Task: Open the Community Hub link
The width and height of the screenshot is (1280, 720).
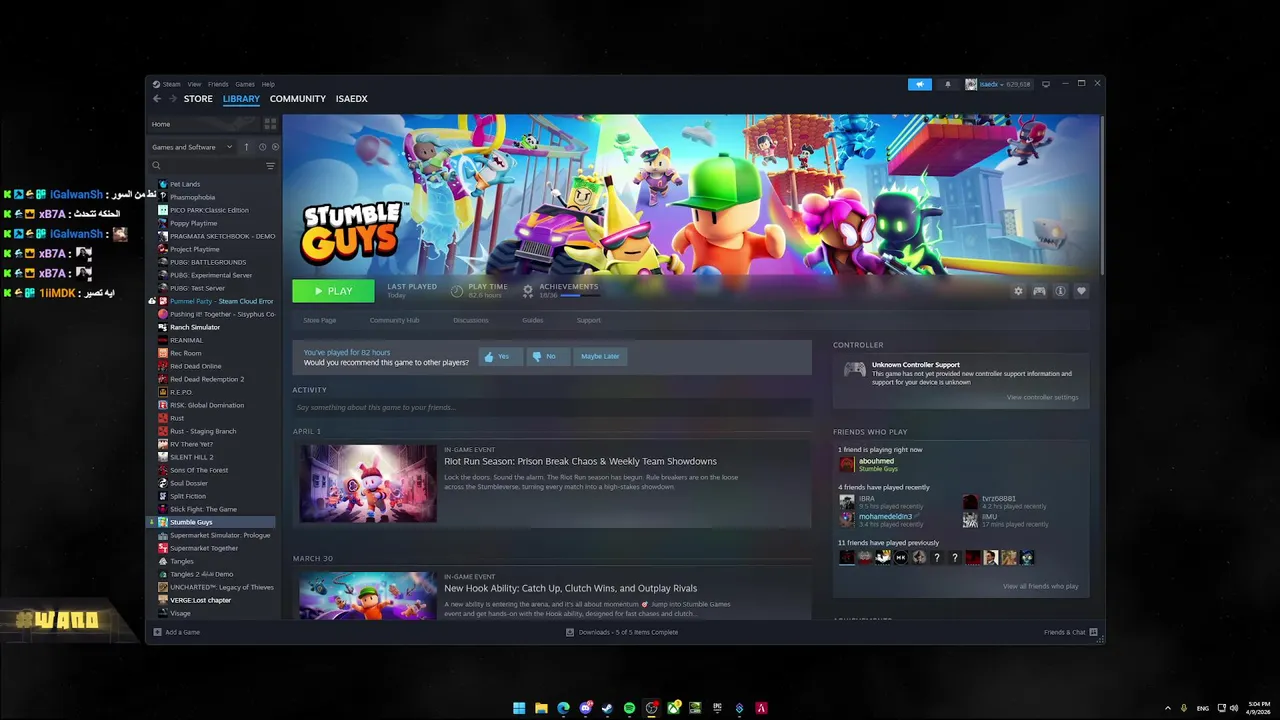Action: pos(394,320)
